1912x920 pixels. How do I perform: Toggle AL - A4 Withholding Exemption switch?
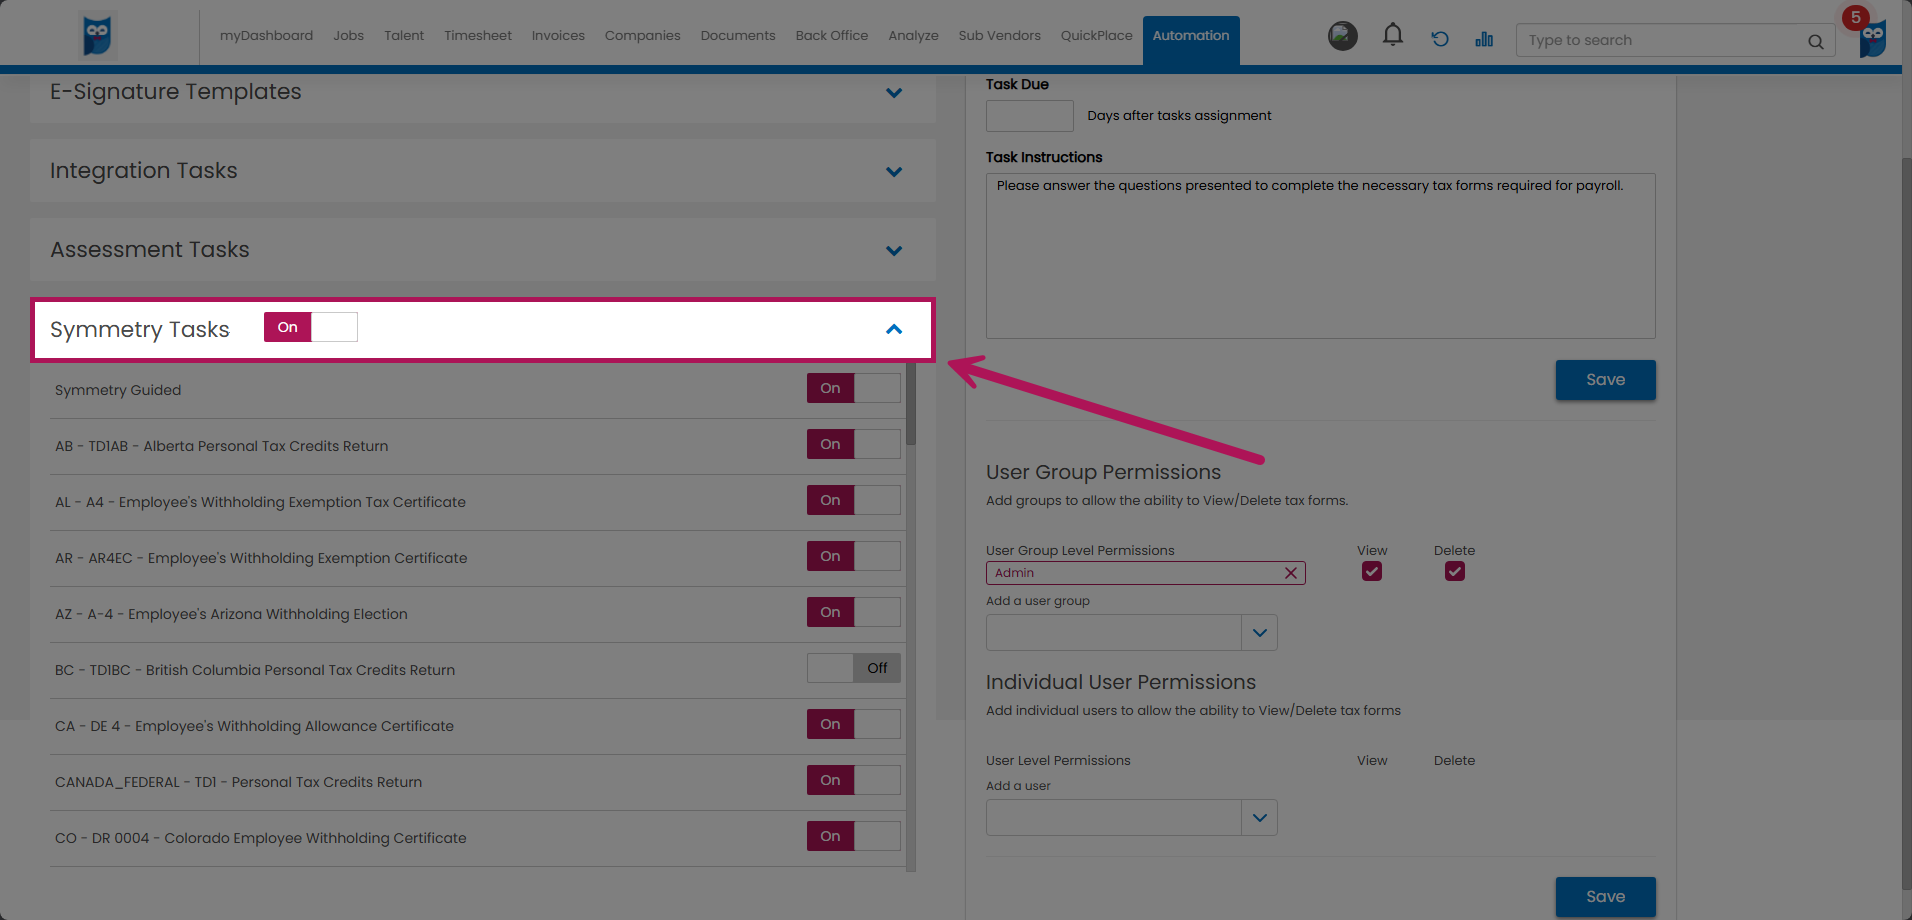(853, 500)
